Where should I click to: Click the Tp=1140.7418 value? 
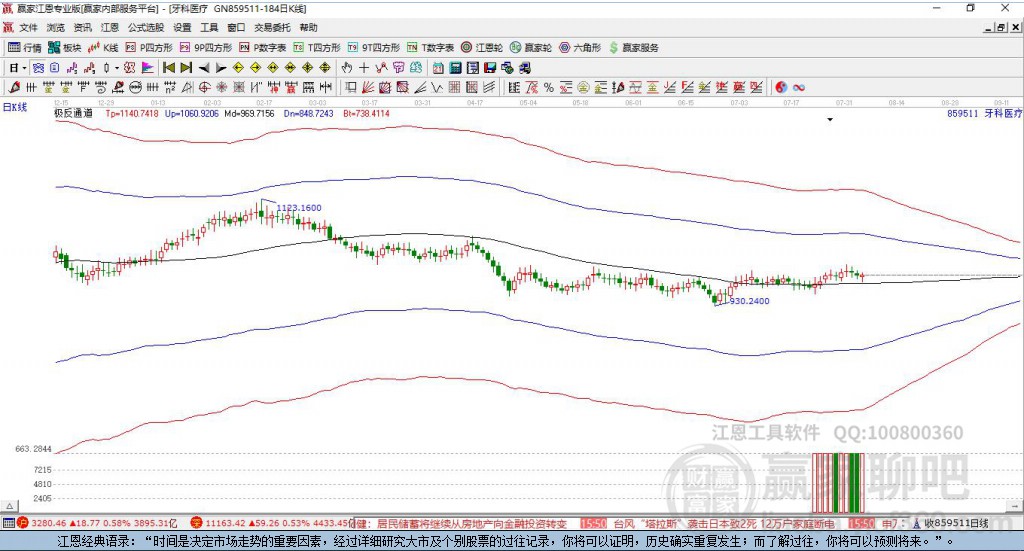pos(133,114)
